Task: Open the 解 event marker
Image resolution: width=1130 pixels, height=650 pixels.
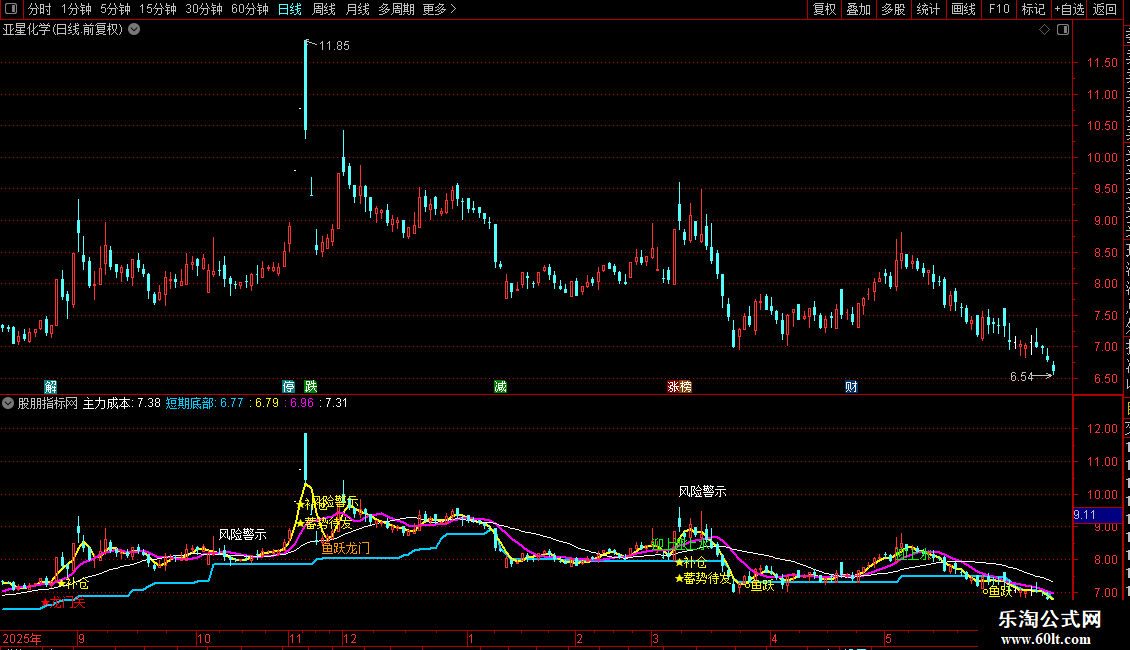Action: click(50, 387)
